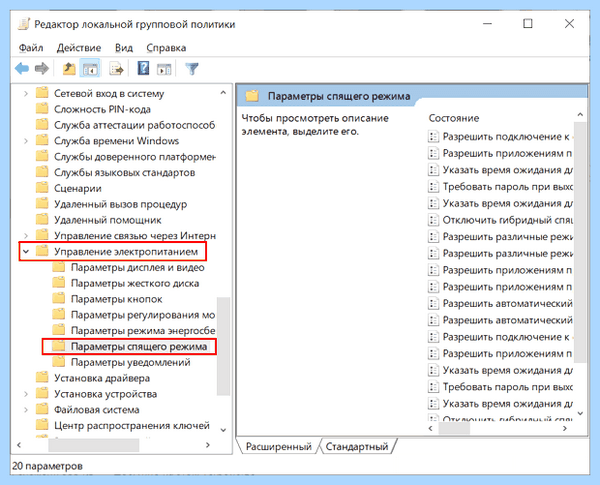Click the Back arrow toolbar icon
This screenshot has width=600, height=485.
(22, 69)
